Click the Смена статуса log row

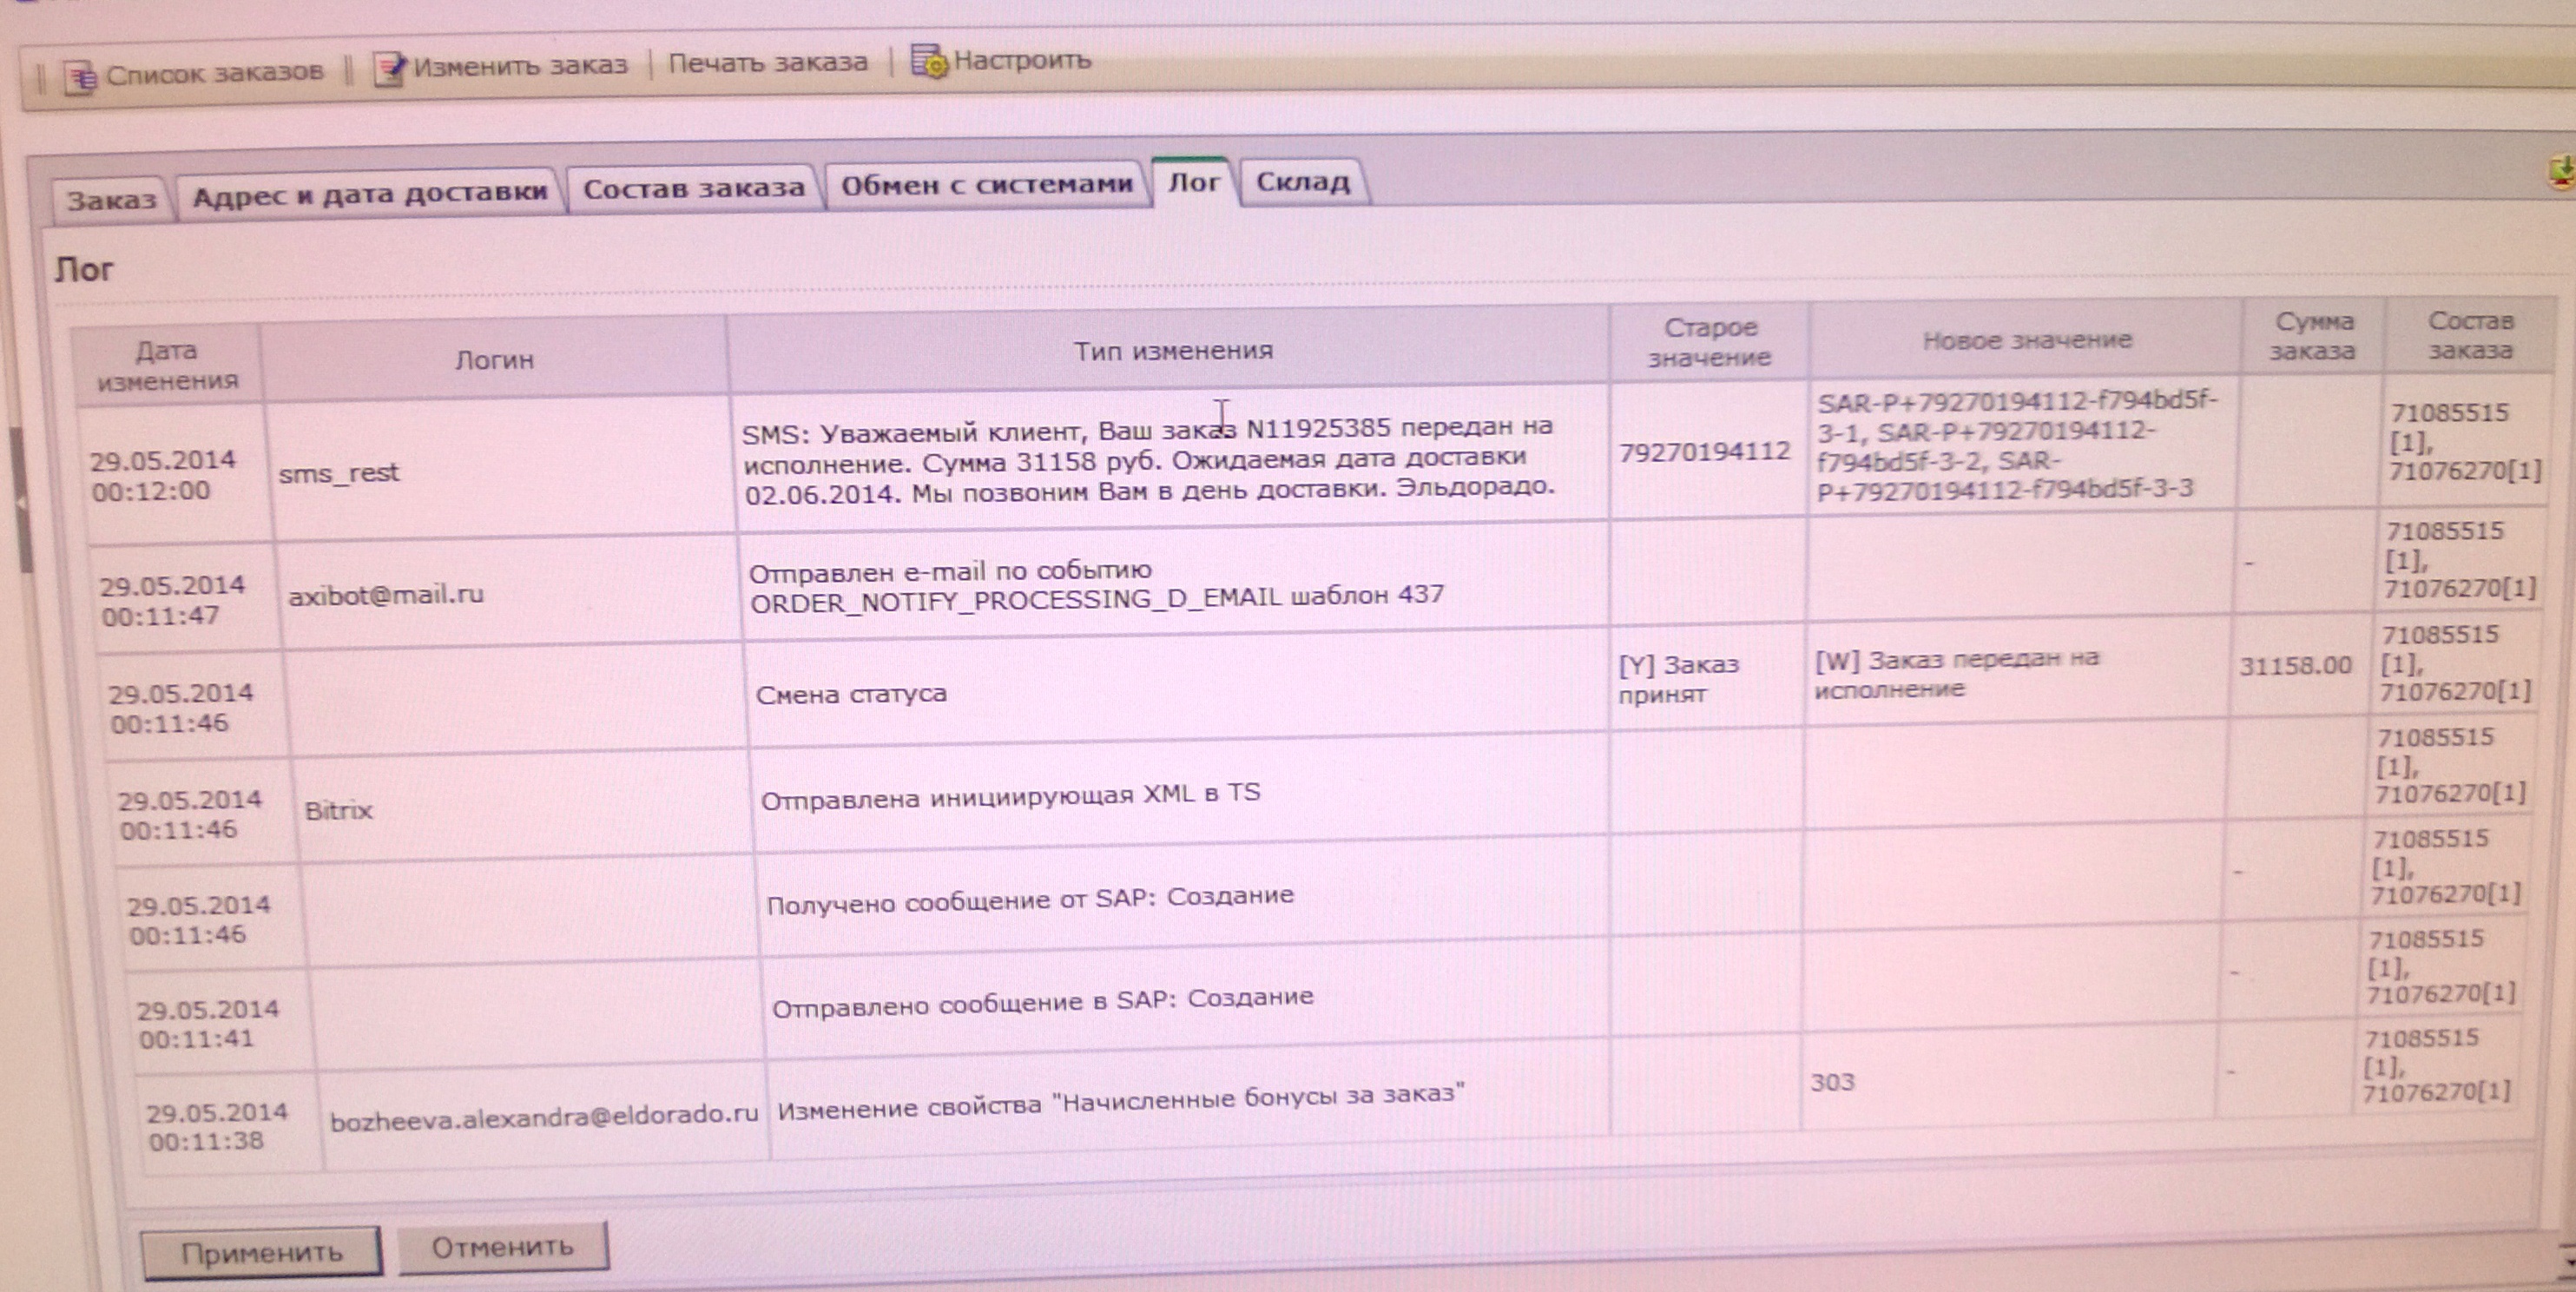pos(851,694)
